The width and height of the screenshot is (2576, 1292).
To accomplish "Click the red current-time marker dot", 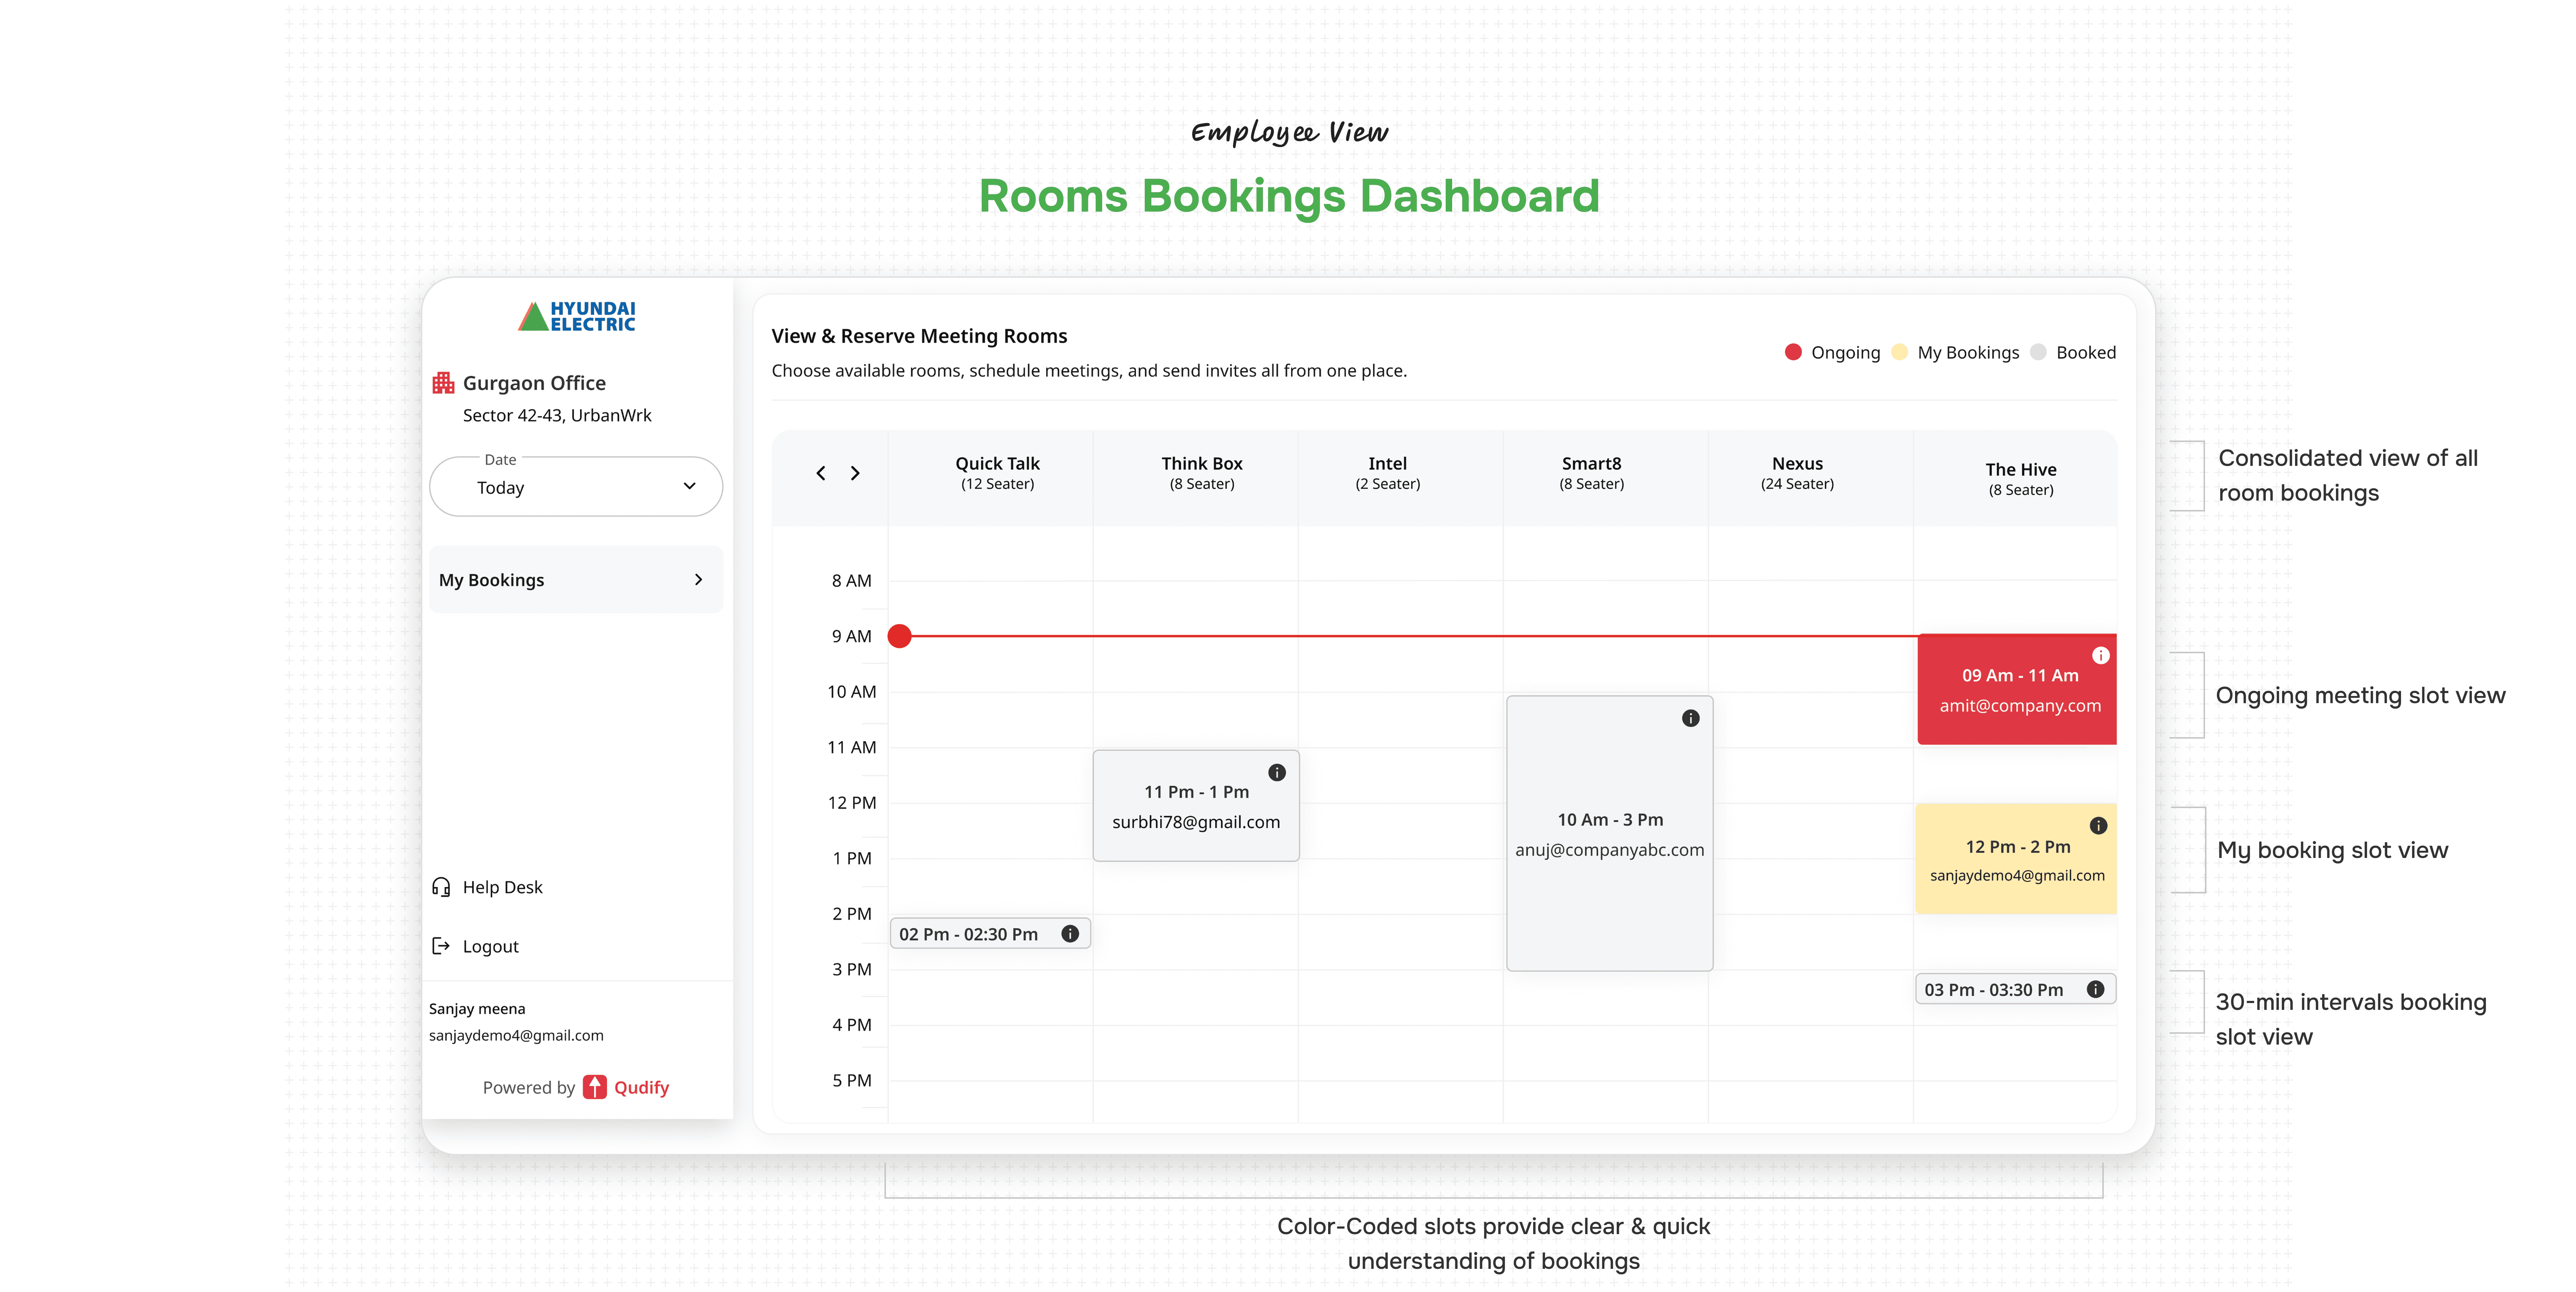I will (x=899, y=636).
